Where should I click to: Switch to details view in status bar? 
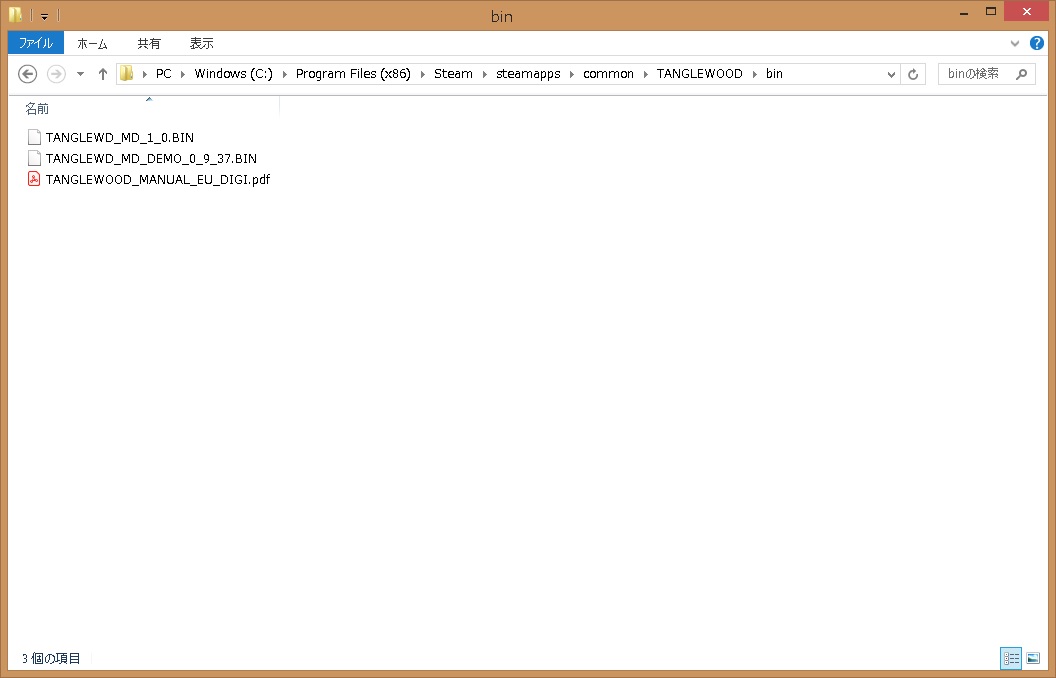(1011, 658)
